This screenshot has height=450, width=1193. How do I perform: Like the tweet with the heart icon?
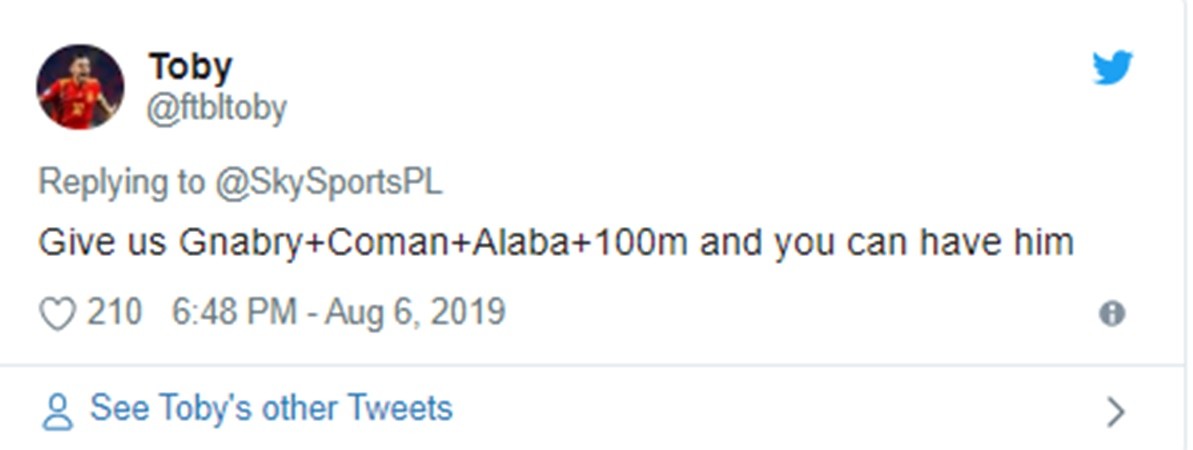pos(57,314)
